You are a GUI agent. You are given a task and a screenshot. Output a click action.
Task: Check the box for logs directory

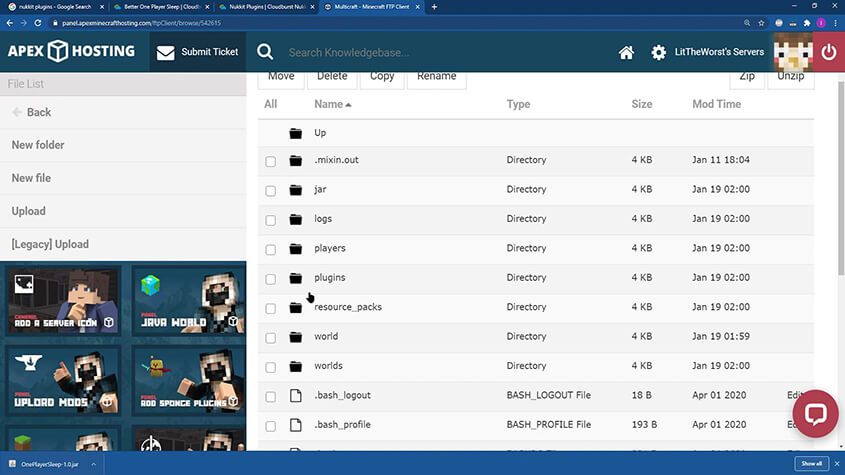click(271, 220)
